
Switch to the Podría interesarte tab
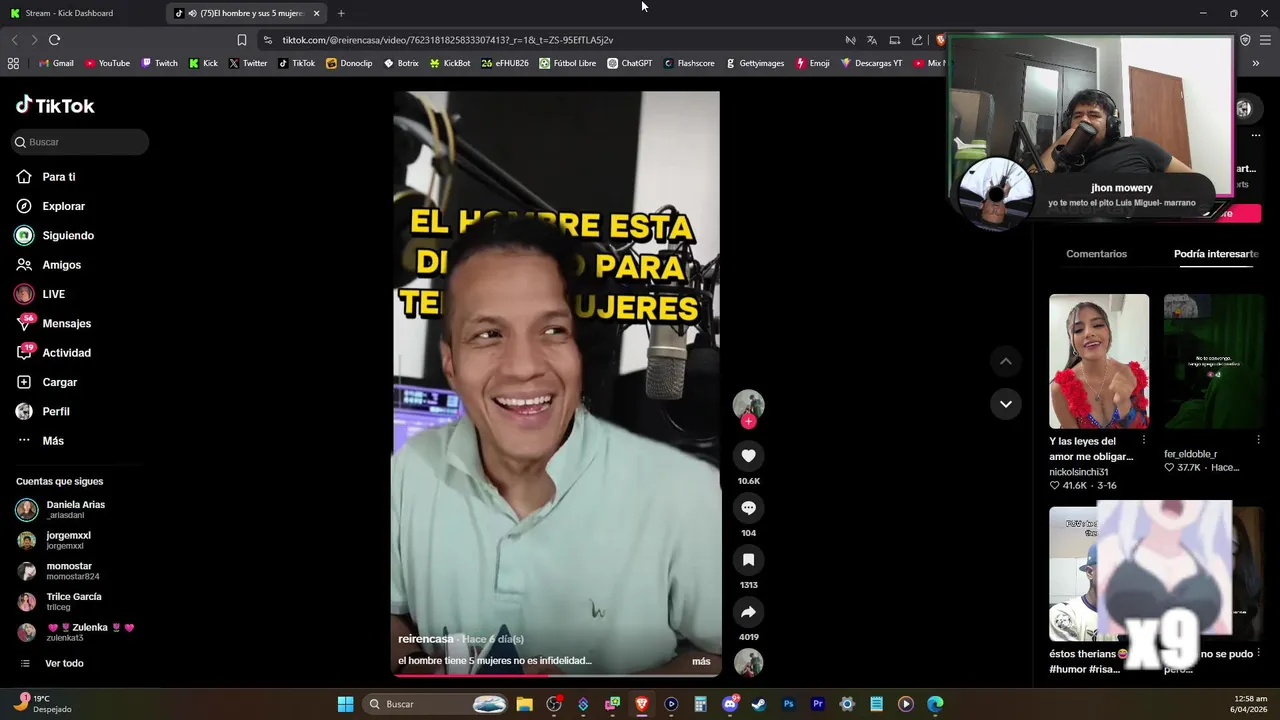pos(1216,254)
